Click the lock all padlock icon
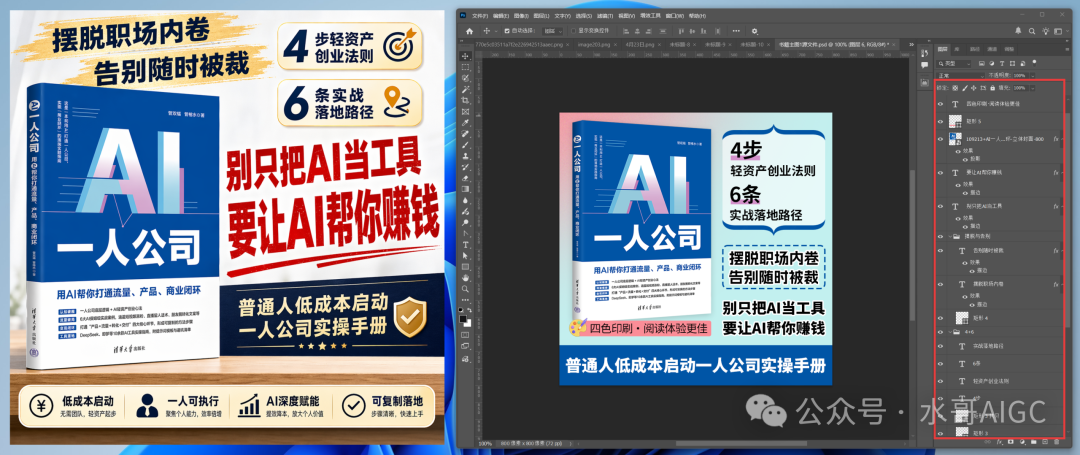This screenshot has height=455, width=1080. (x=993, y=88)
